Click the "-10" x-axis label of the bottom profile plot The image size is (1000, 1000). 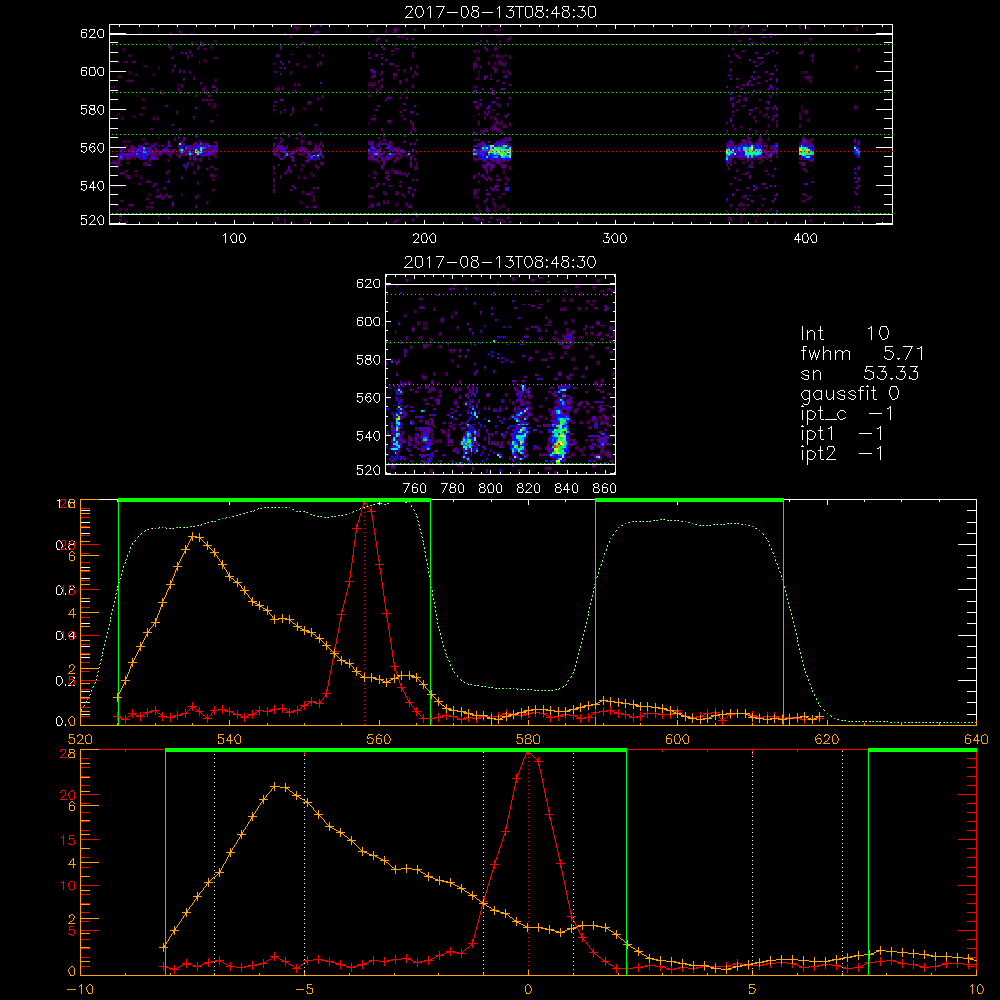click(x=80, y=989)
